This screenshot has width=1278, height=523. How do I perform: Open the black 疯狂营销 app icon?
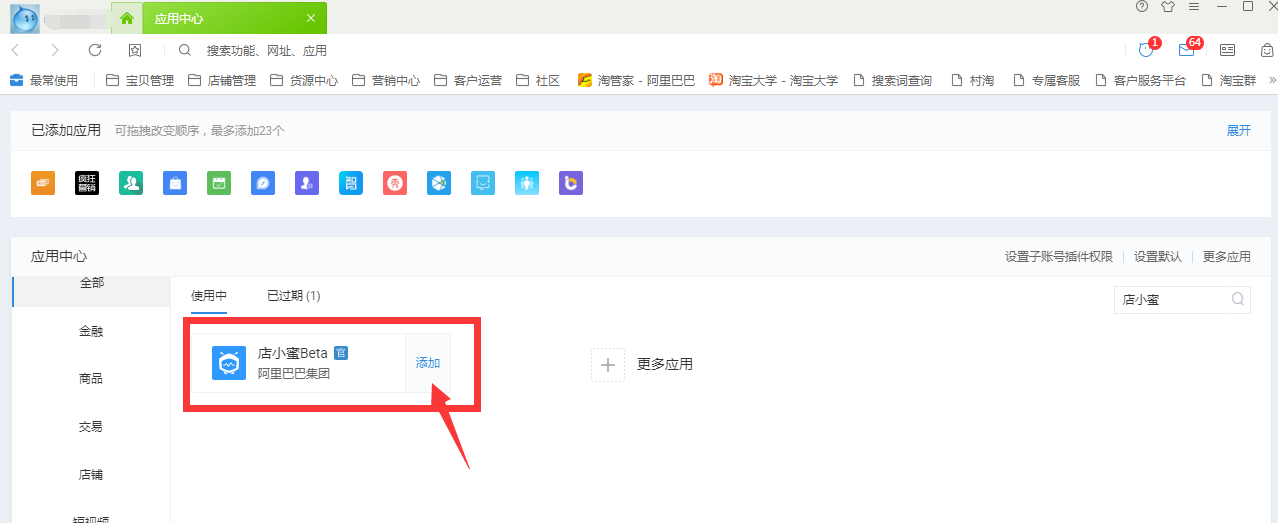pos(87,183)
